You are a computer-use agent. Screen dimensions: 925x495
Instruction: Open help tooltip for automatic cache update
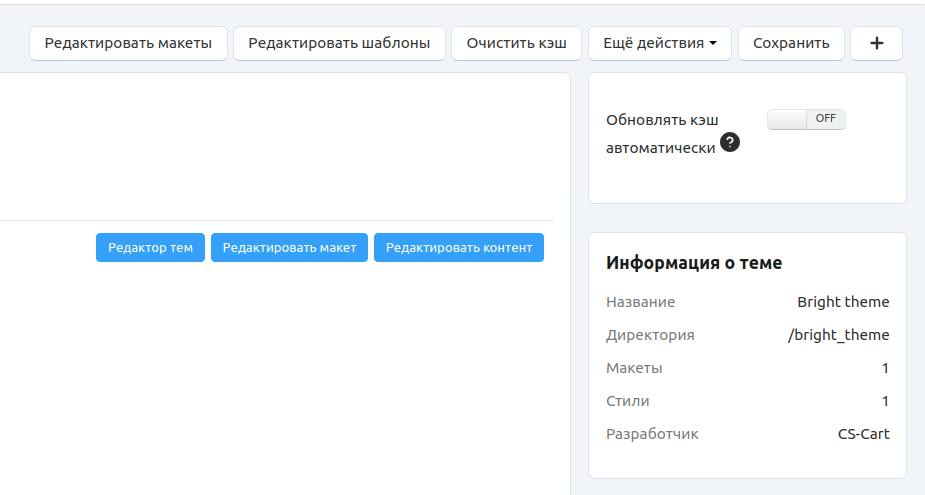coord(730,144)
